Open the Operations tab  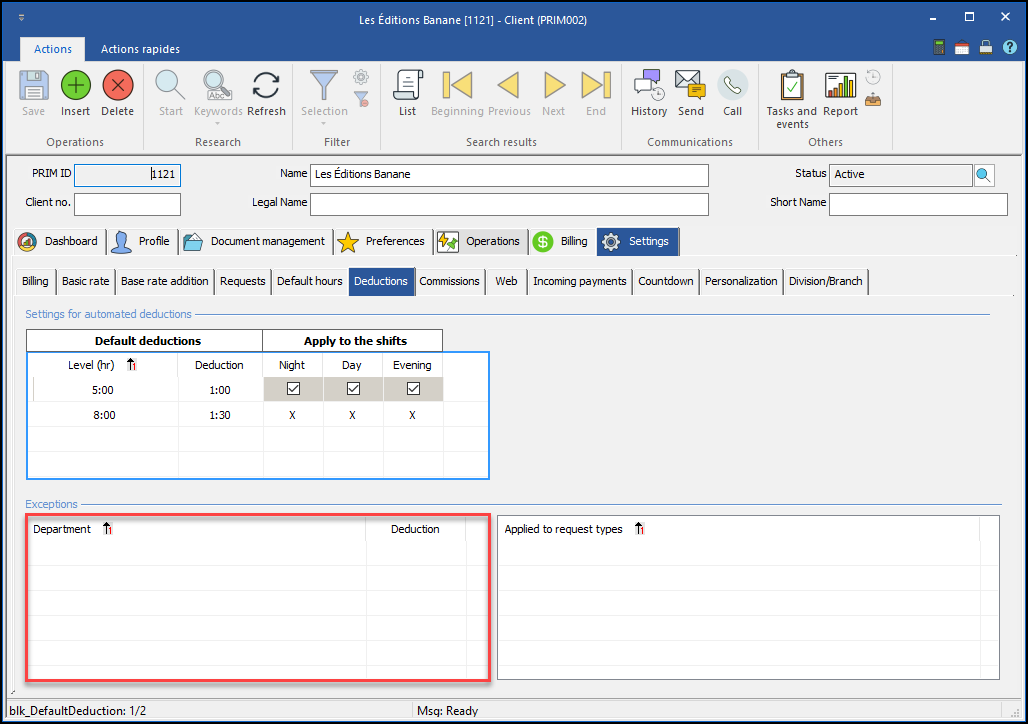481,241
